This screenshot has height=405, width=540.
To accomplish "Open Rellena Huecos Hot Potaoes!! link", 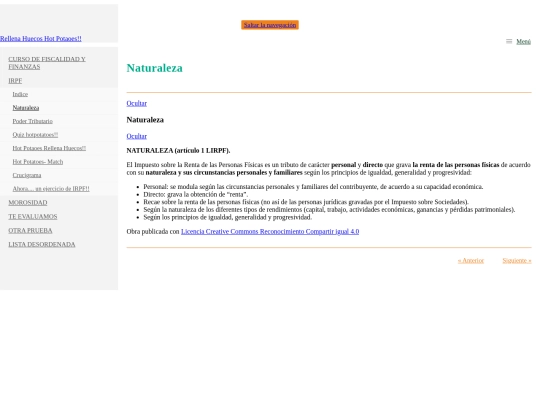I will point(41,39).
